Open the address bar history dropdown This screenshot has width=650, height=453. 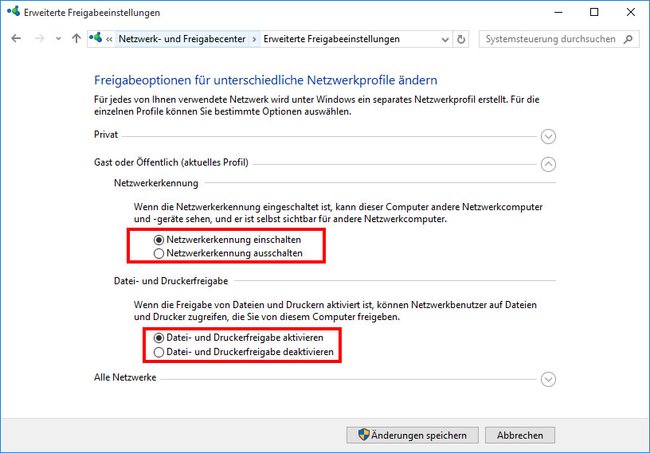coord(445,40)
